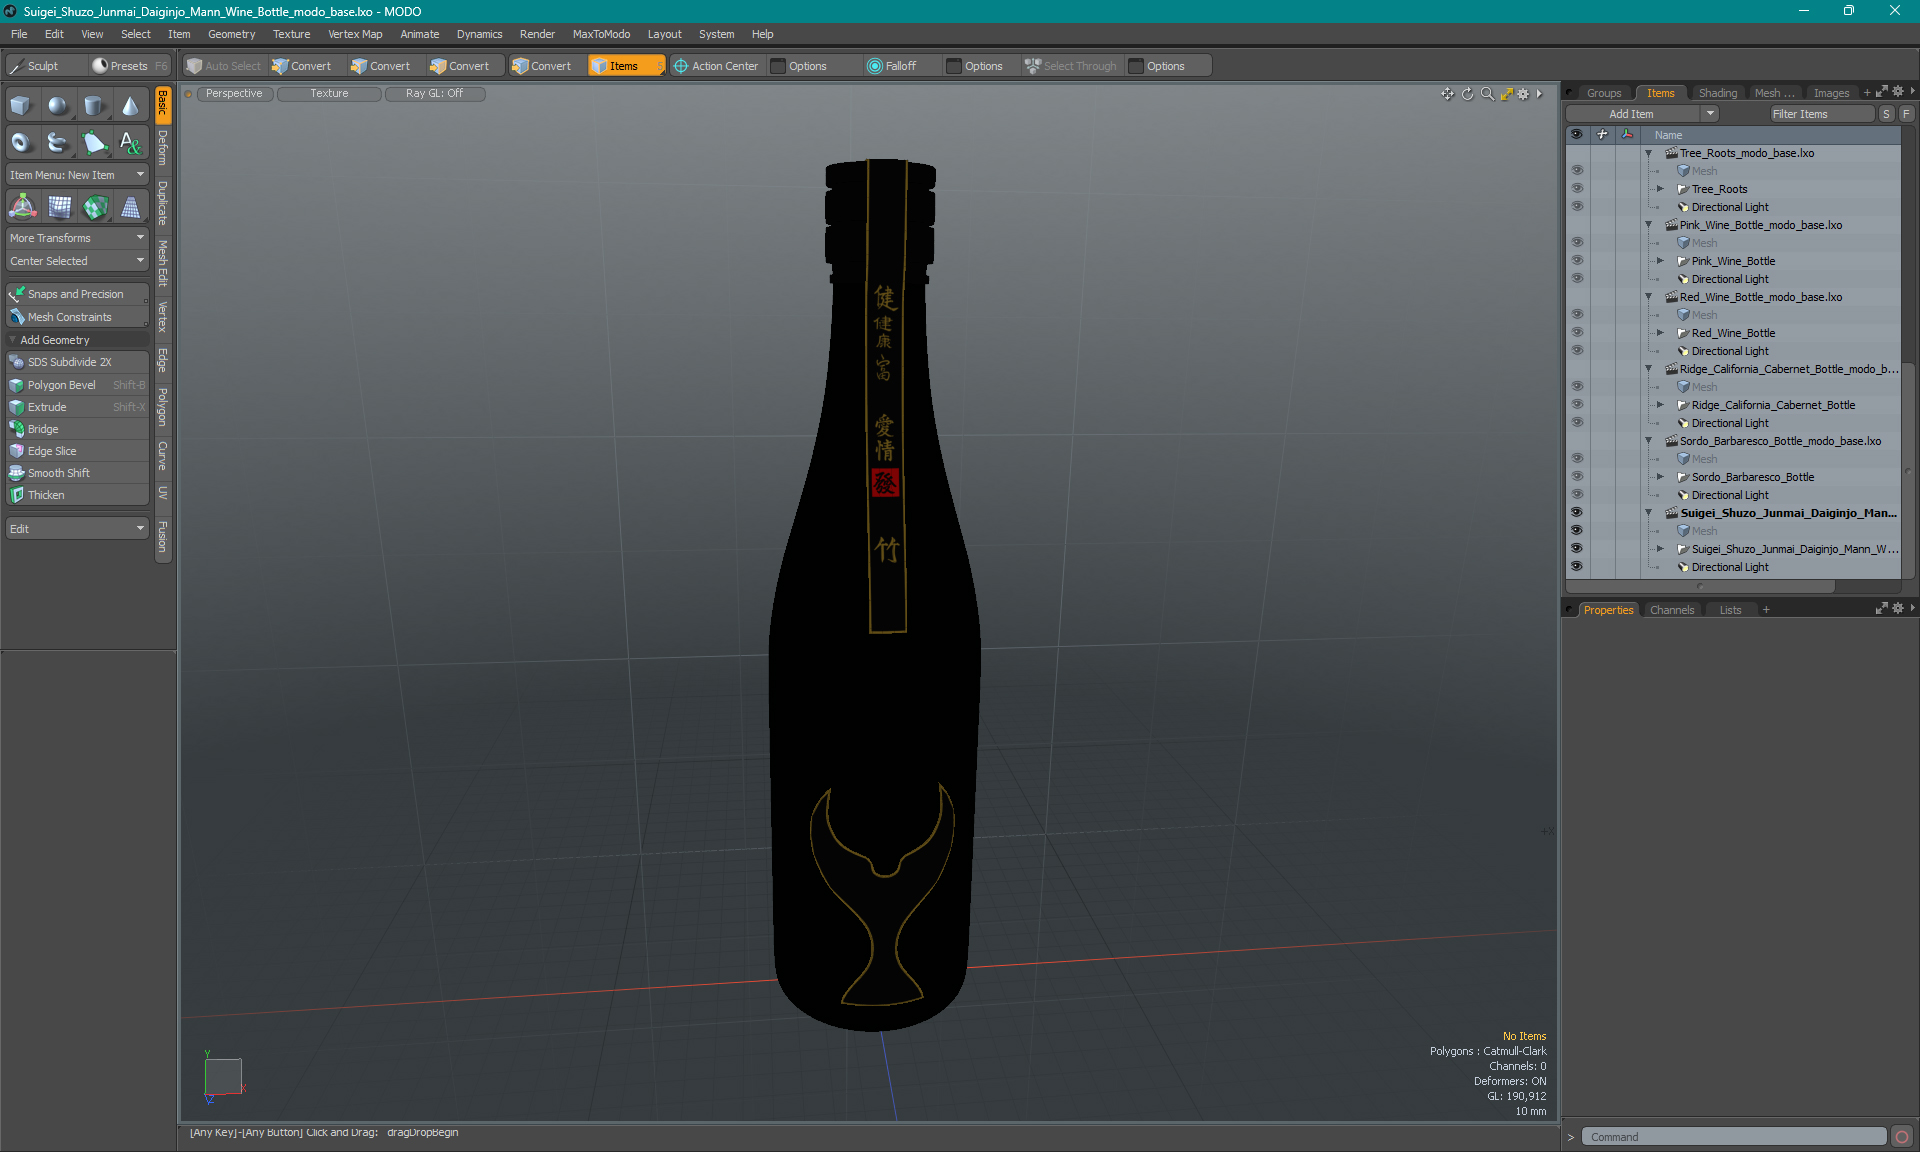Toggle visibility of Sordo_Barbaresco_Bottle item
This screenshot has width=1920, height=1152.
(1577, 477)
